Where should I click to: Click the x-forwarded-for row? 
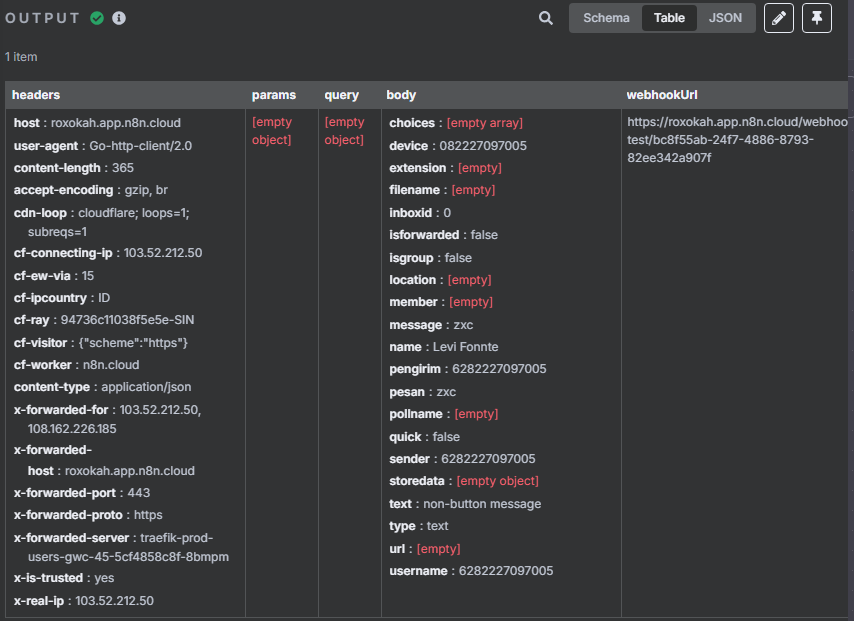pyautogui.click(x=107, y=419)
